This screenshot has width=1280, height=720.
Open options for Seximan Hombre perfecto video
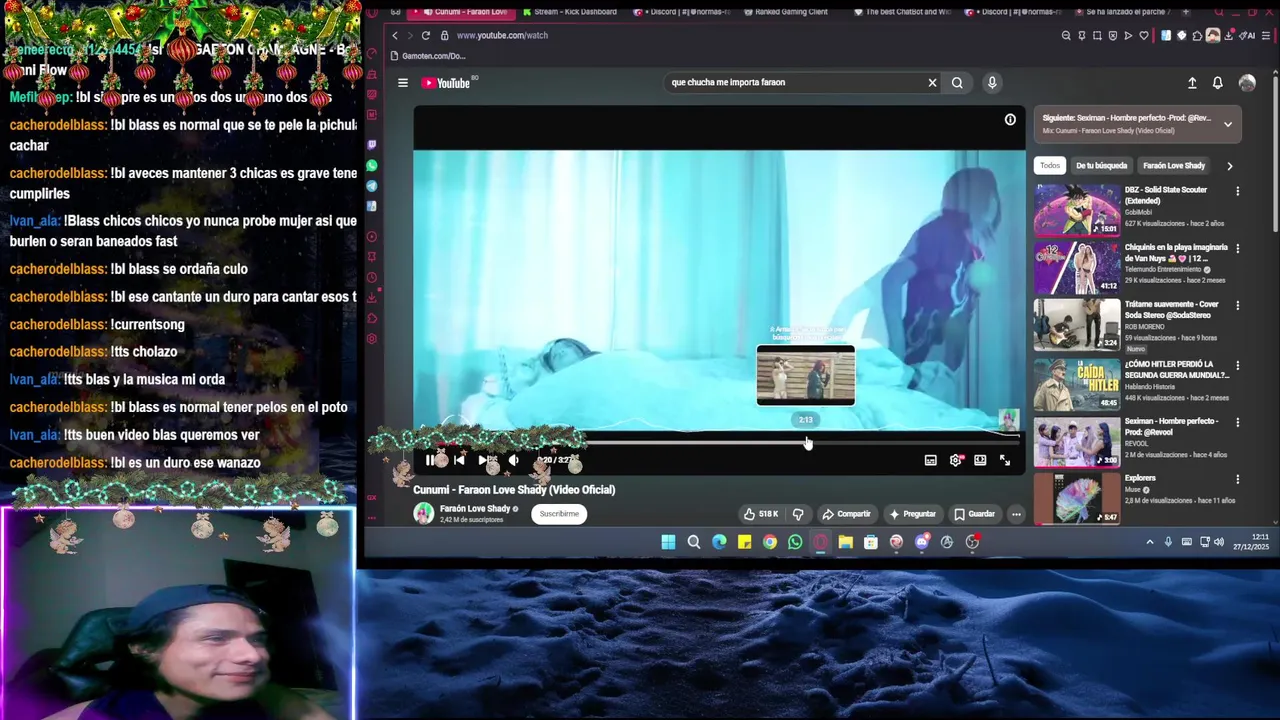pos(1237,422)
